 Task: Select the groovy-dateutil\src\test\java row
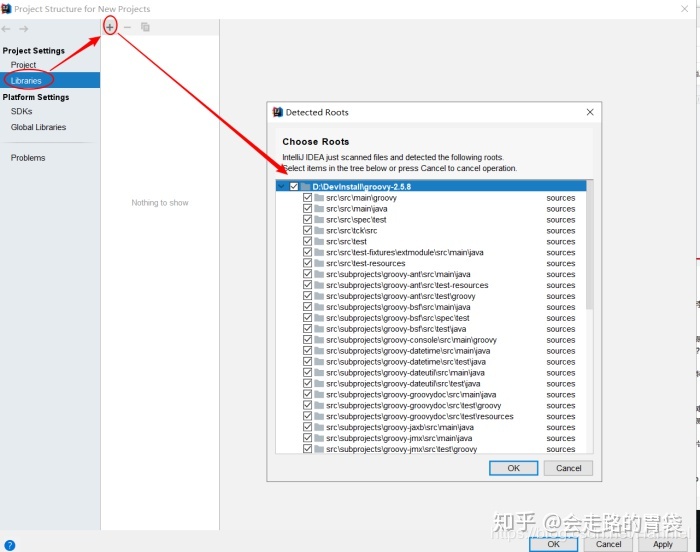pos(431,384)
